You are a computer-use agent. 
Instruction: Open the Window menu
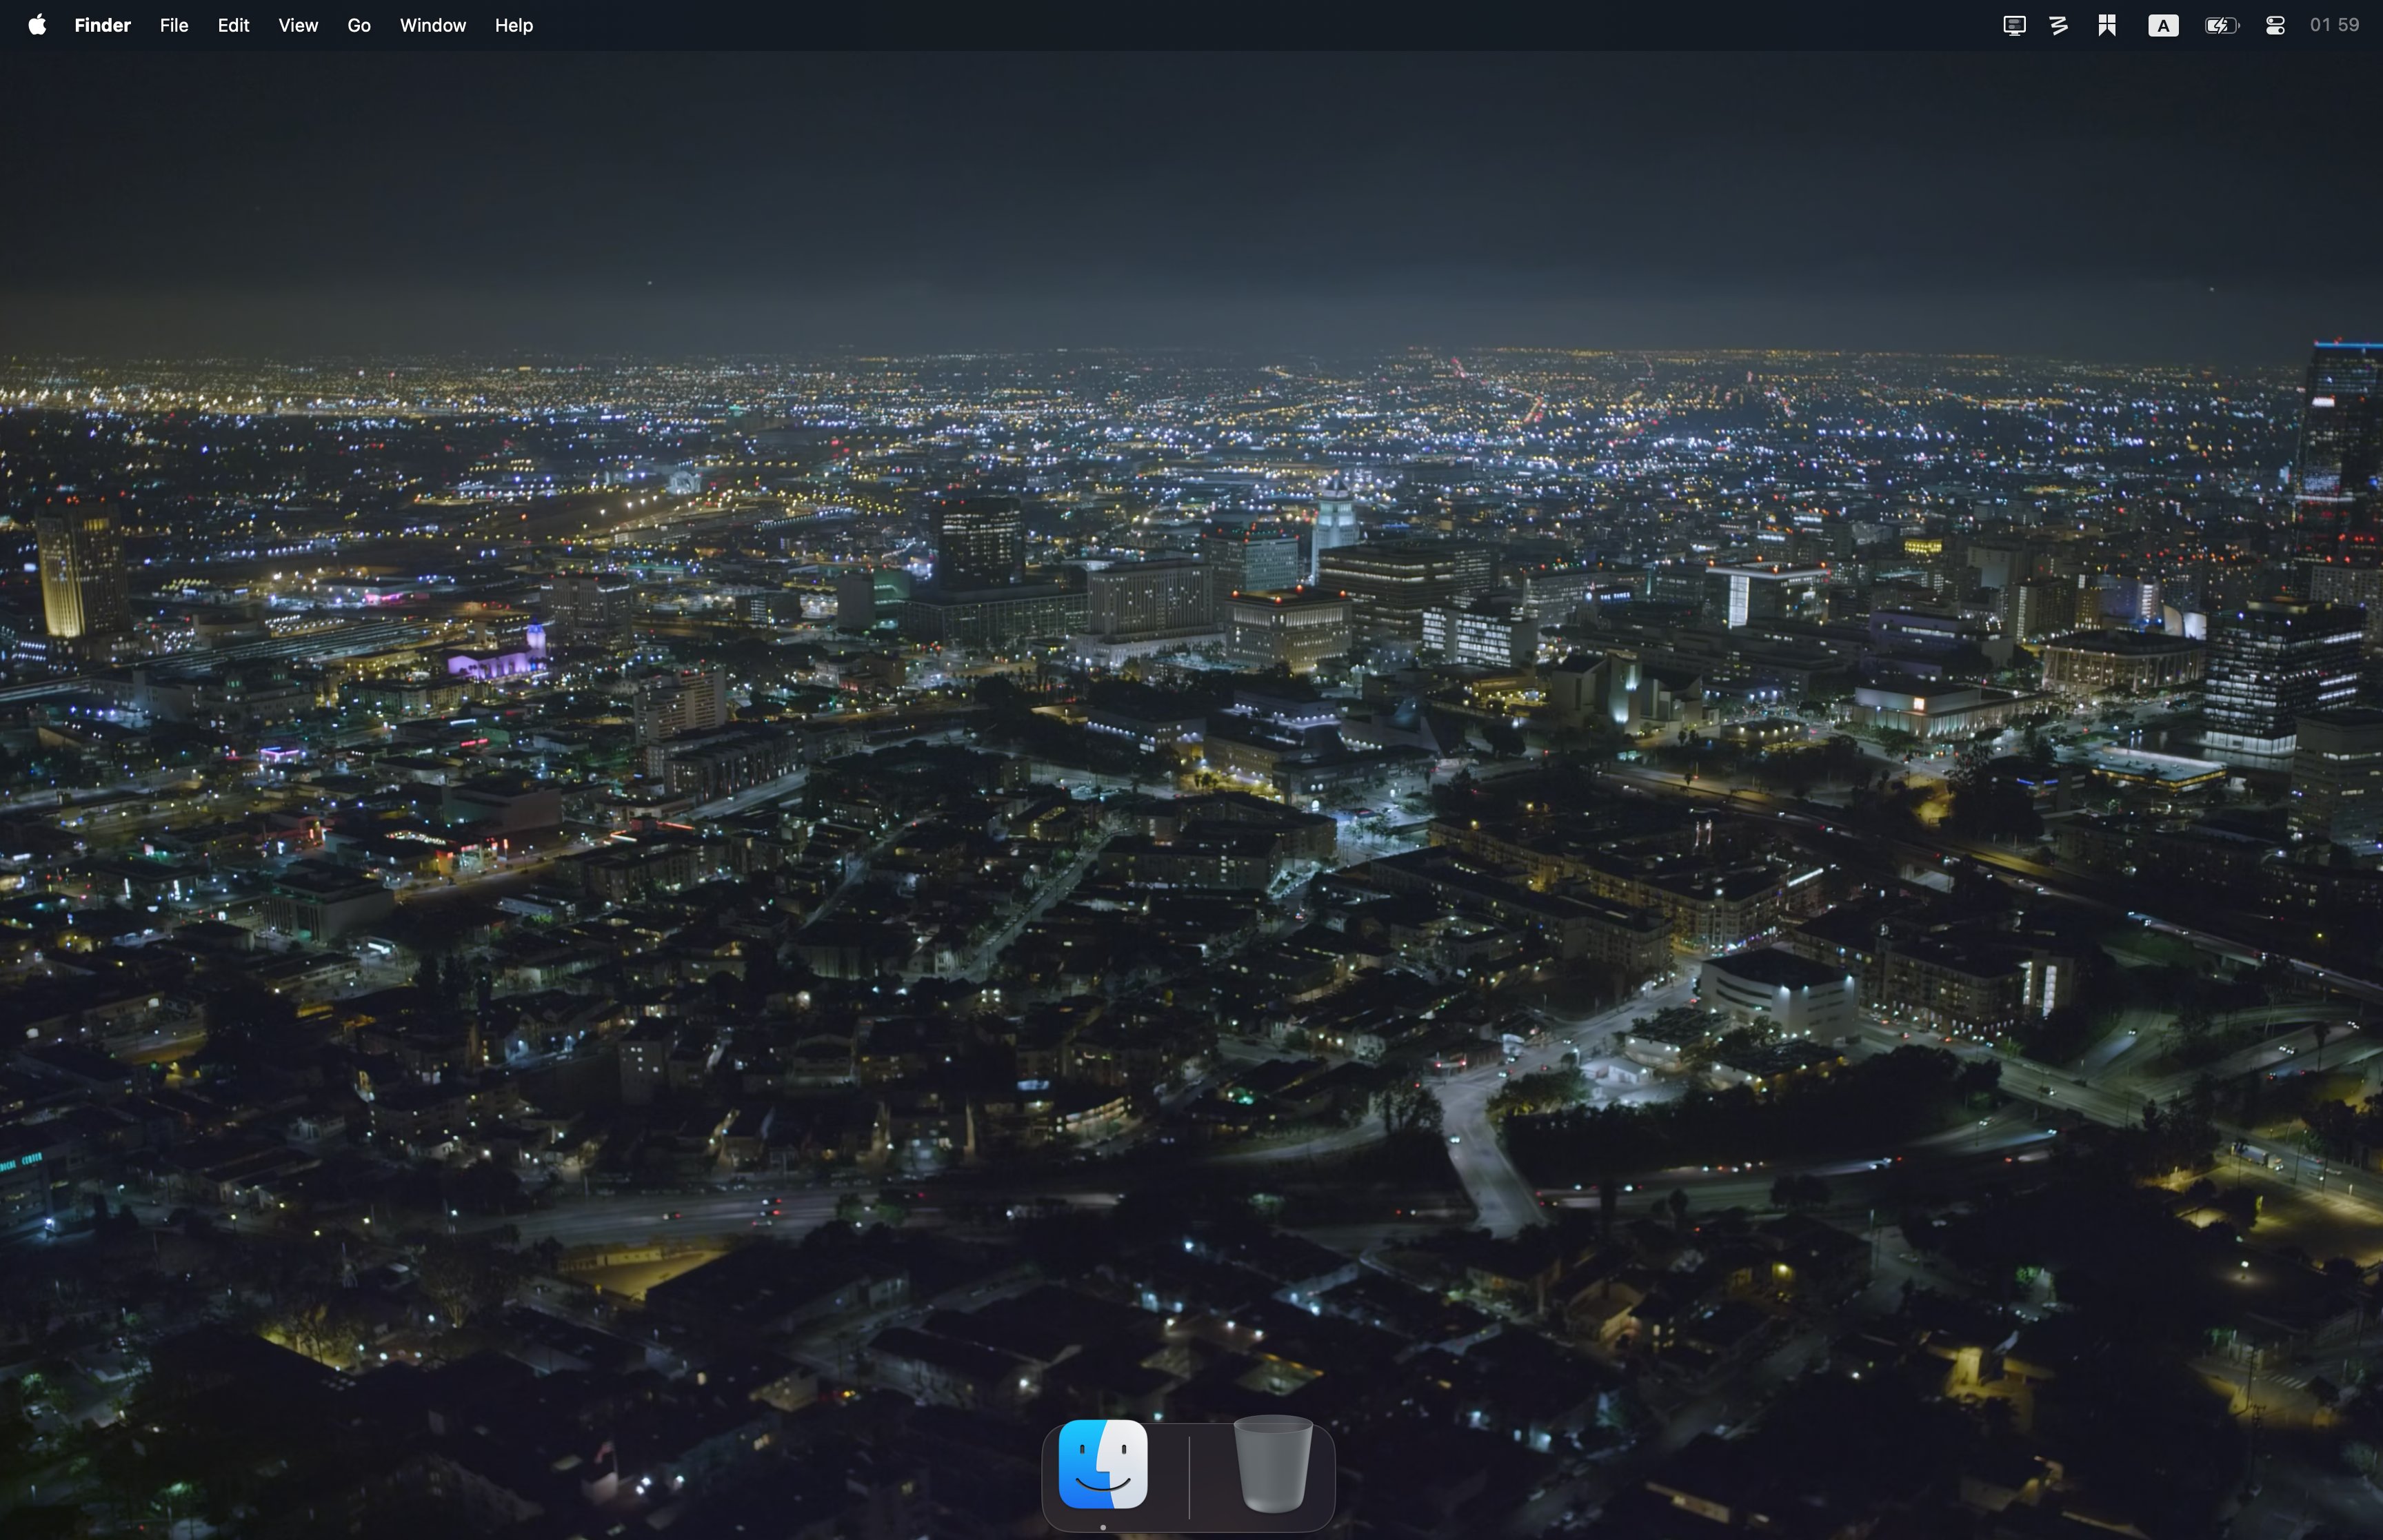[432, 25]
